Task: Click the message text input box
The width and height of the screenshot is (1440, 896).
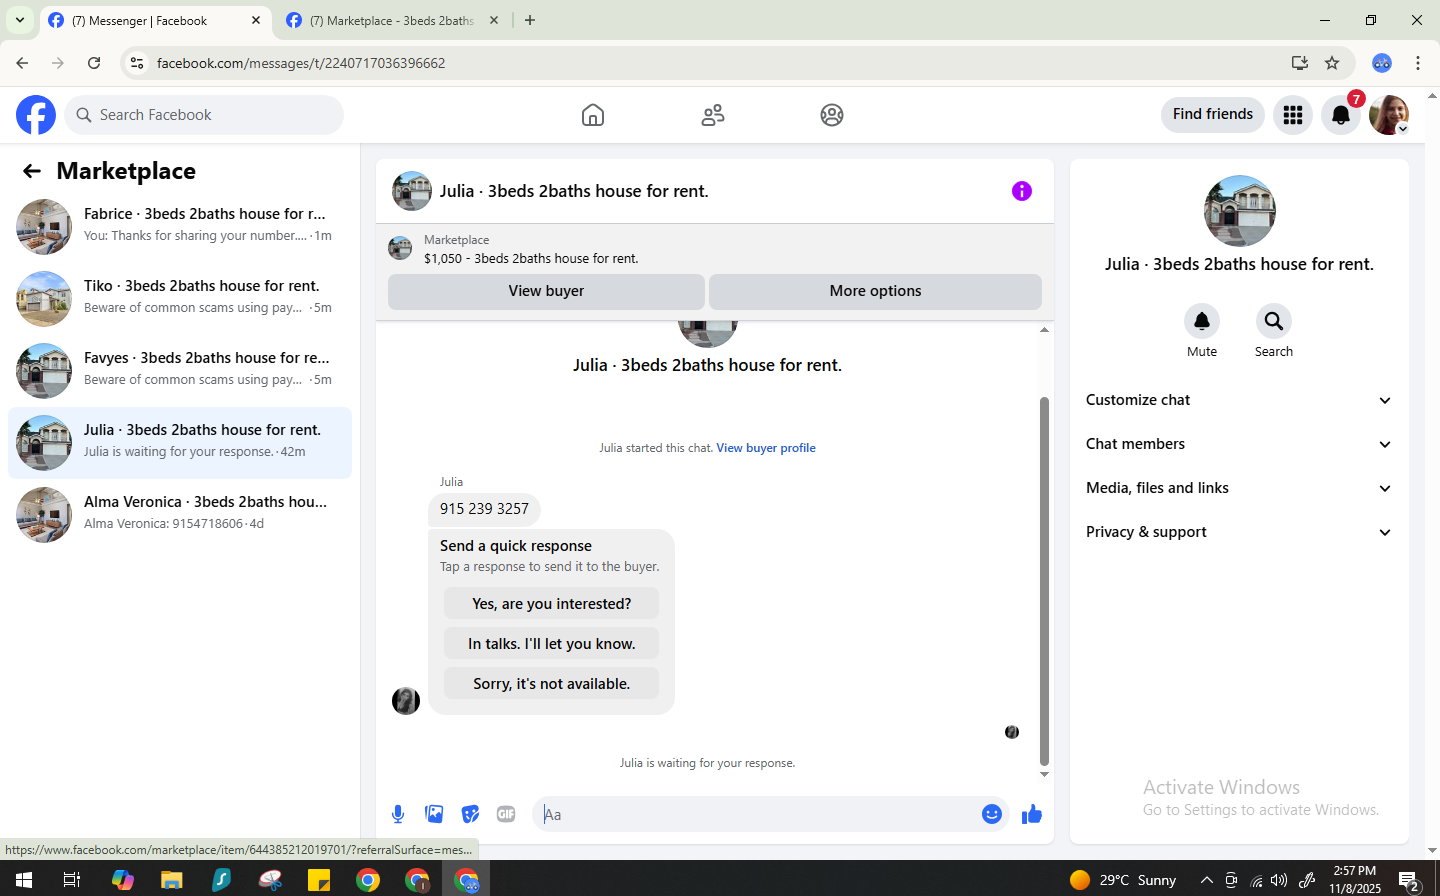Action: click(x=756, y=814)
